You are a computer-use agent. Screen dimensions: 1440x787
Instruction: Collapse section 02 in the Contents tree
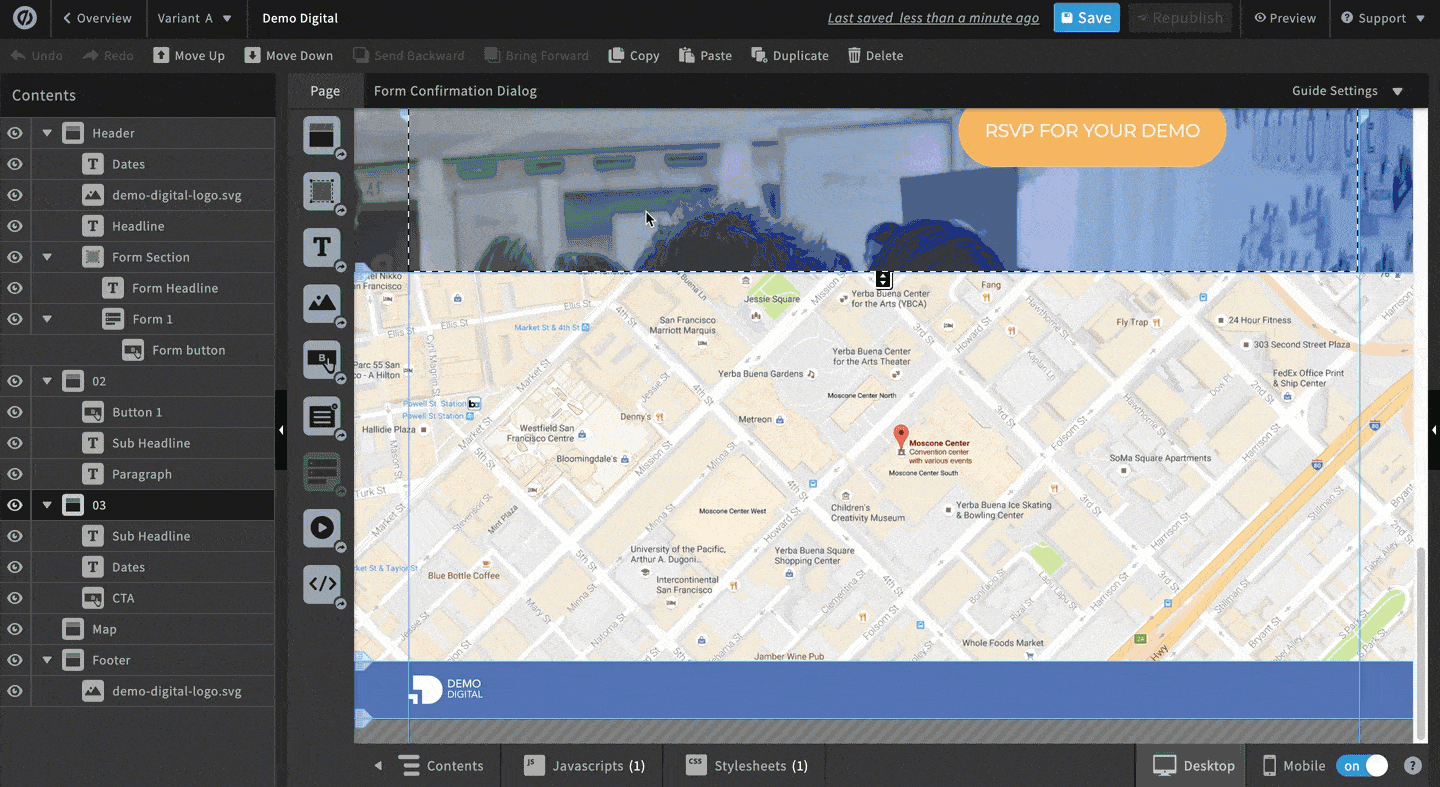click(x=47, y=381)
